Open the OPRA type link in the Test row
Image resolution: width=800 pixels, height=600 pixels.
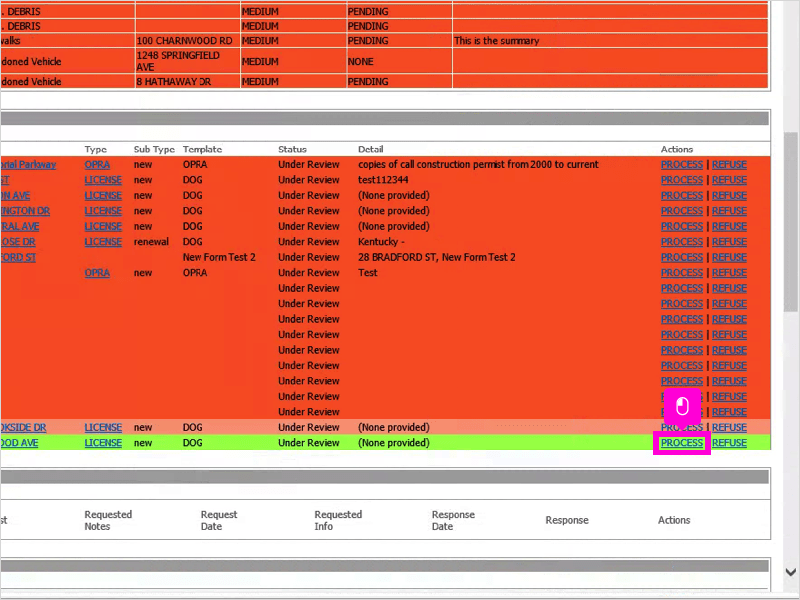click(x=97, y=273)
